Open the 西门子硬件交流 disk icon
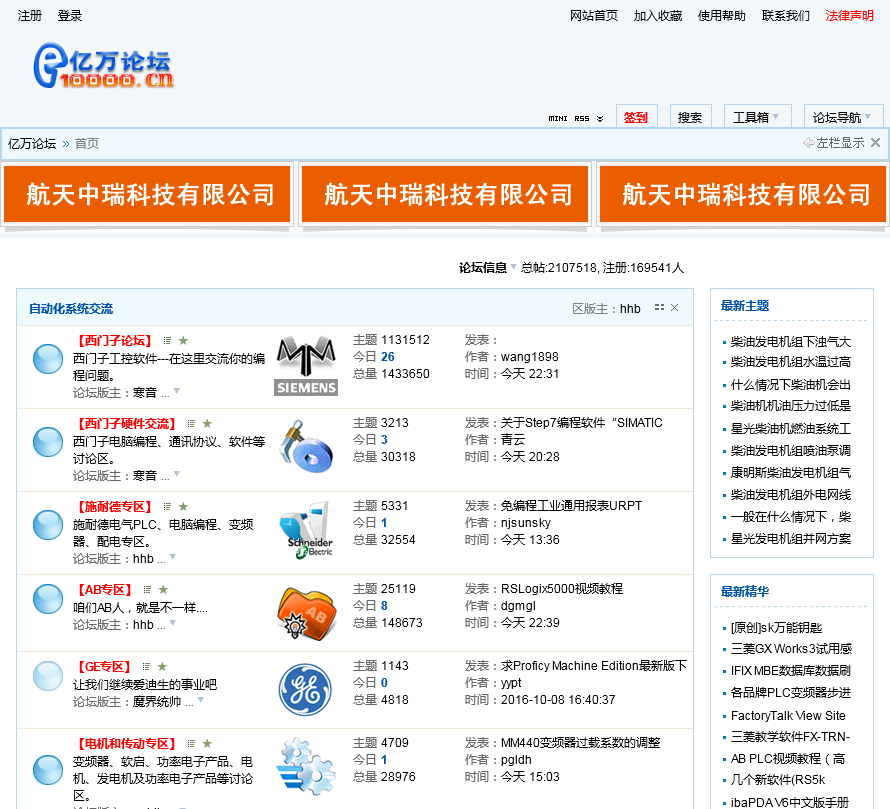The width and height of the screenshot is (890, 809). click(x=307, y=446)
